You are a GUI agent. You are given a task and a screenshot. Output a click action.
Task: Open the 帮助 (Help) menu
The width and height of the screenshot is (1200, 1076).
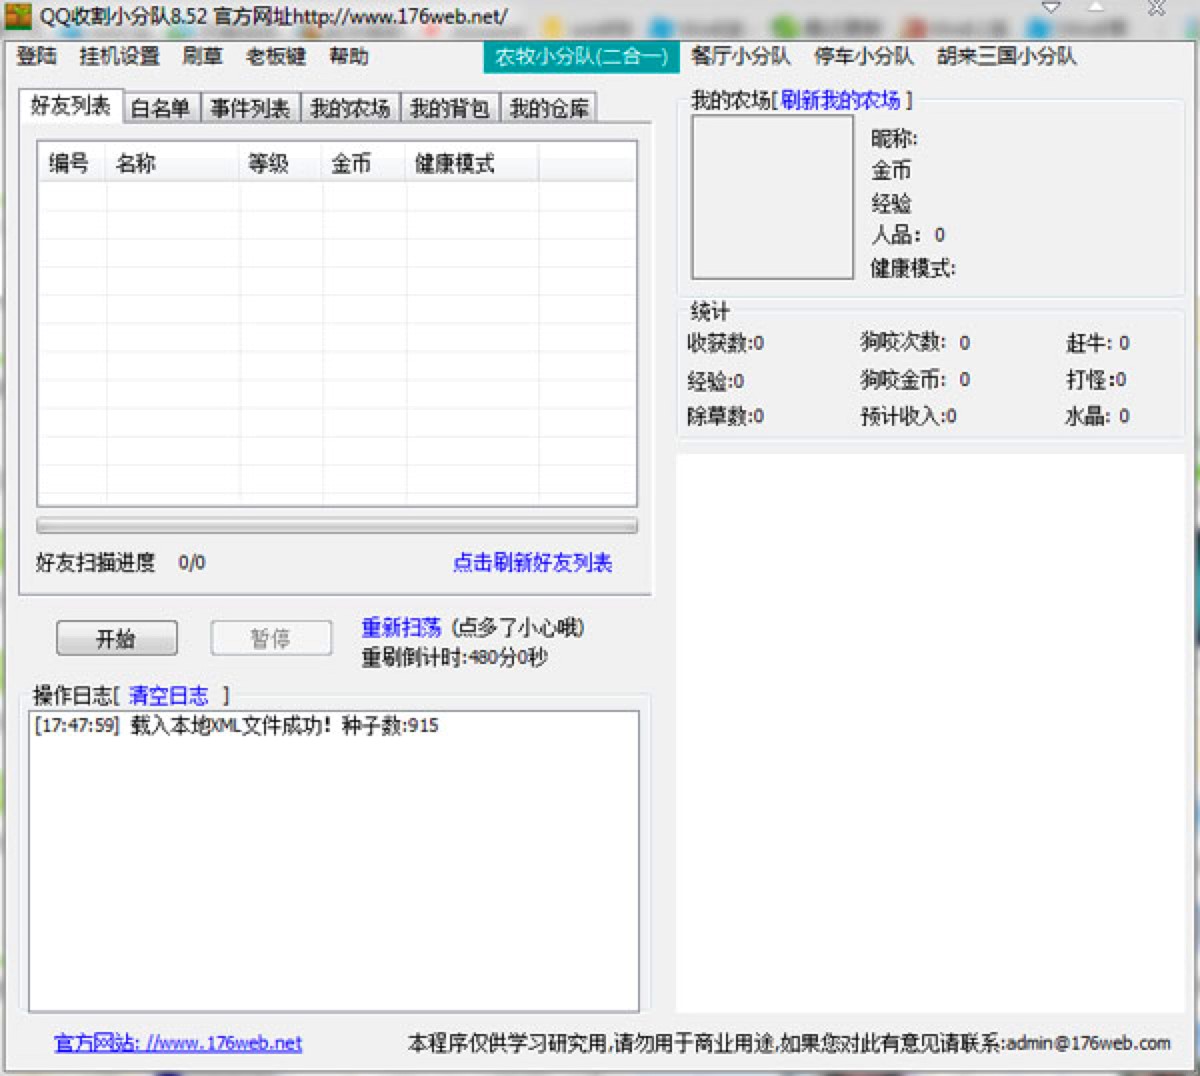pos(349,57)
